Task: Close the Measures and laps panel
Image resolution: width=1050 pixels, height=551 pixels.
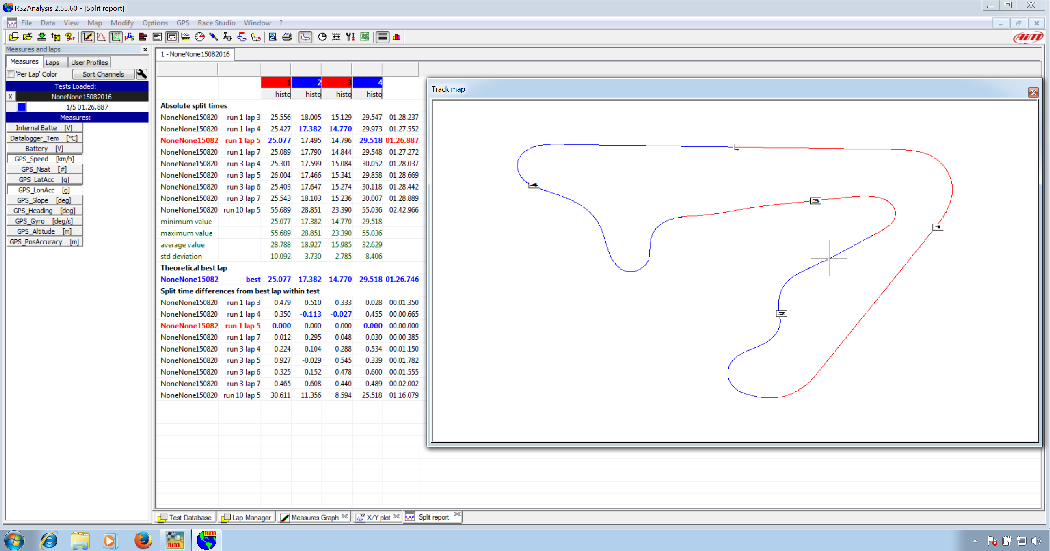Action: coord(145,50)
